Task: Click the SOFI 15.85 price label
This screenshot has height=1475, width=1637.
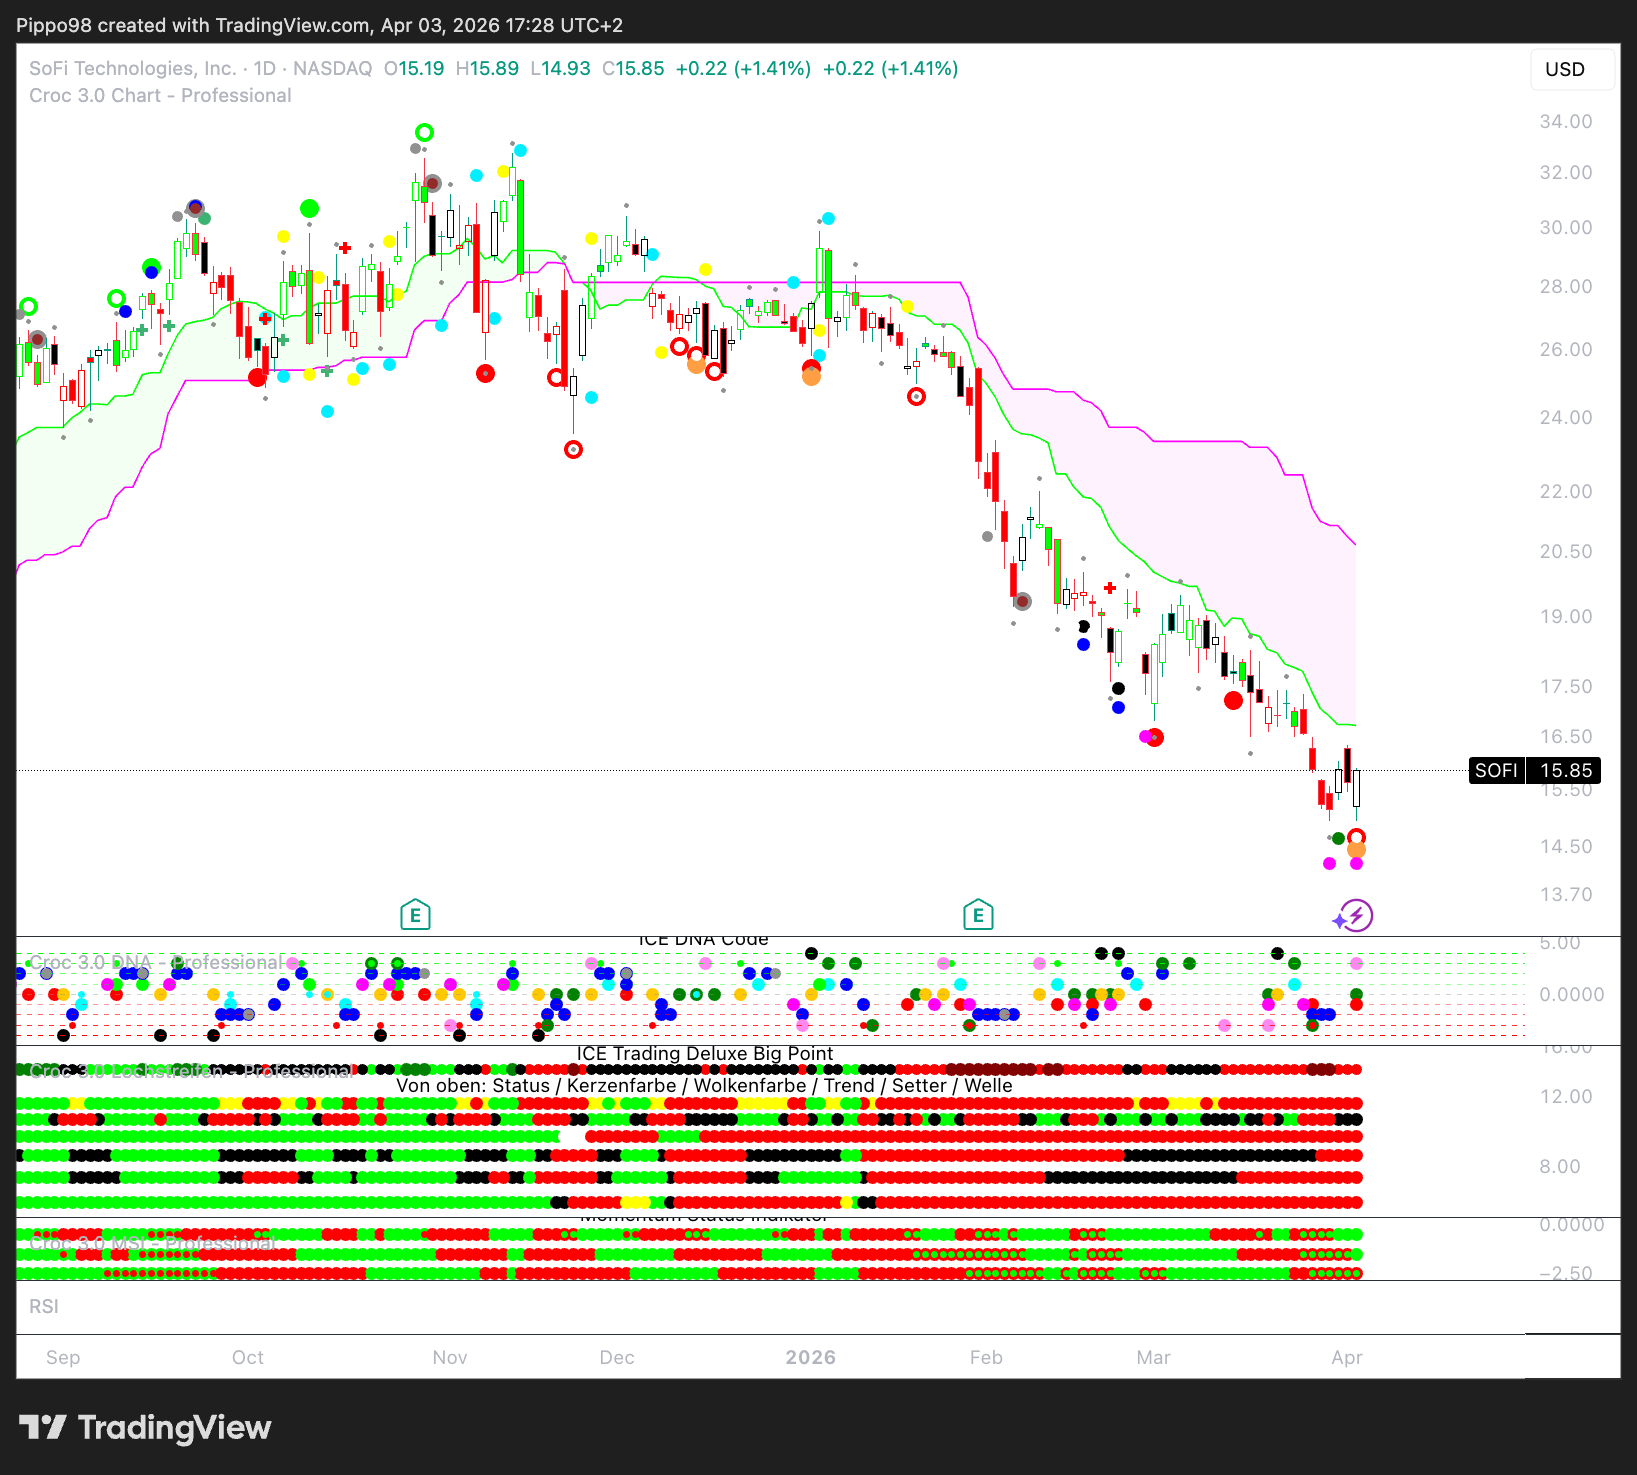Action: 1534,770
